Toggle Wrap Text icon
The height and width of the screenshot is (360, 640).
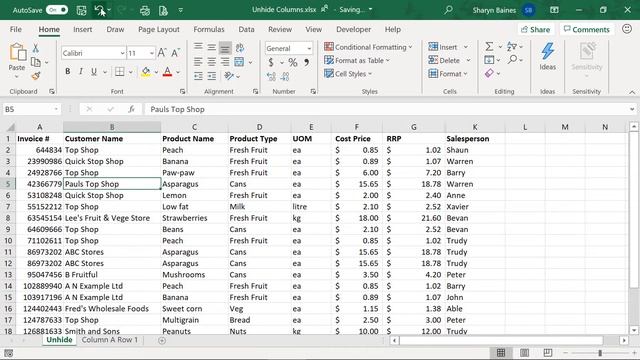[x=240, y=48]
